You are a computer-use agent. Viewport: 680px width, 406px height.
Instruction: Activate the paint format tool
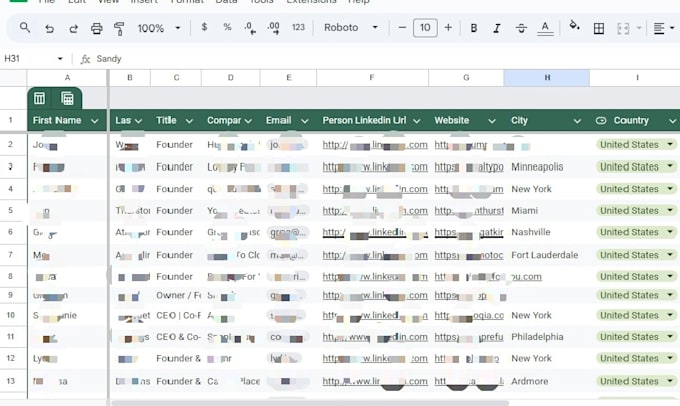pos(119,29)
